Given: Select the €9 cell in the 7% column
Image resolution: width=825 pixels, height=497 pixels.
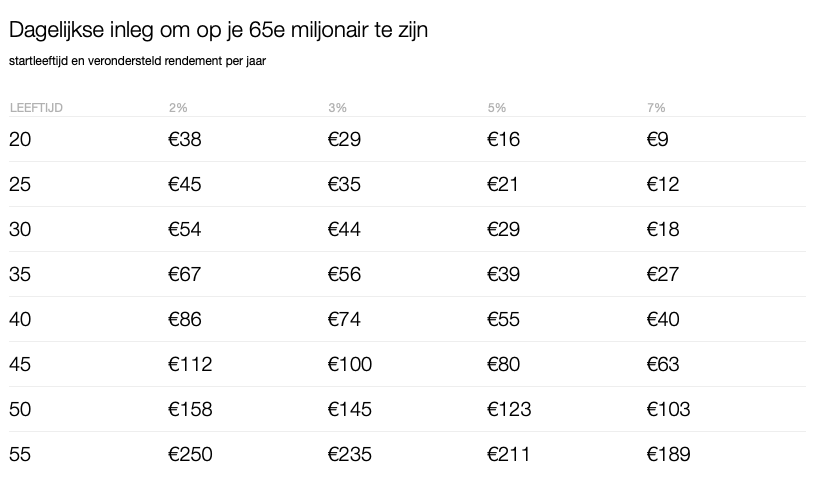Looking at the screenshot, I should 658,140.
